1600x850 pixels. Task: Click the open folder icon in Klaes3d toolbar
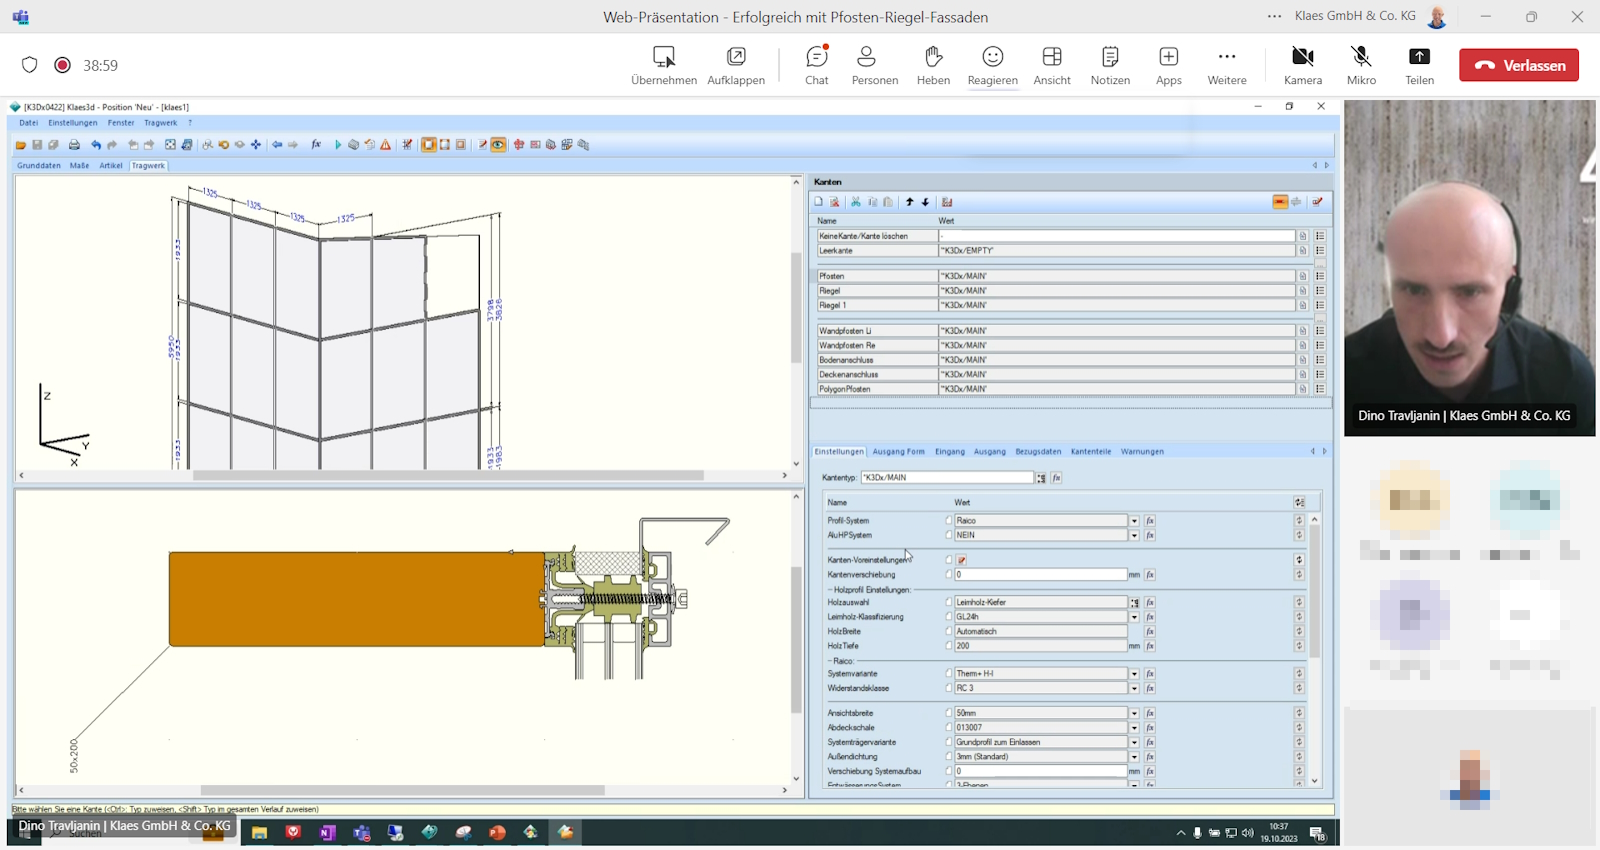[x=21, y=145]
